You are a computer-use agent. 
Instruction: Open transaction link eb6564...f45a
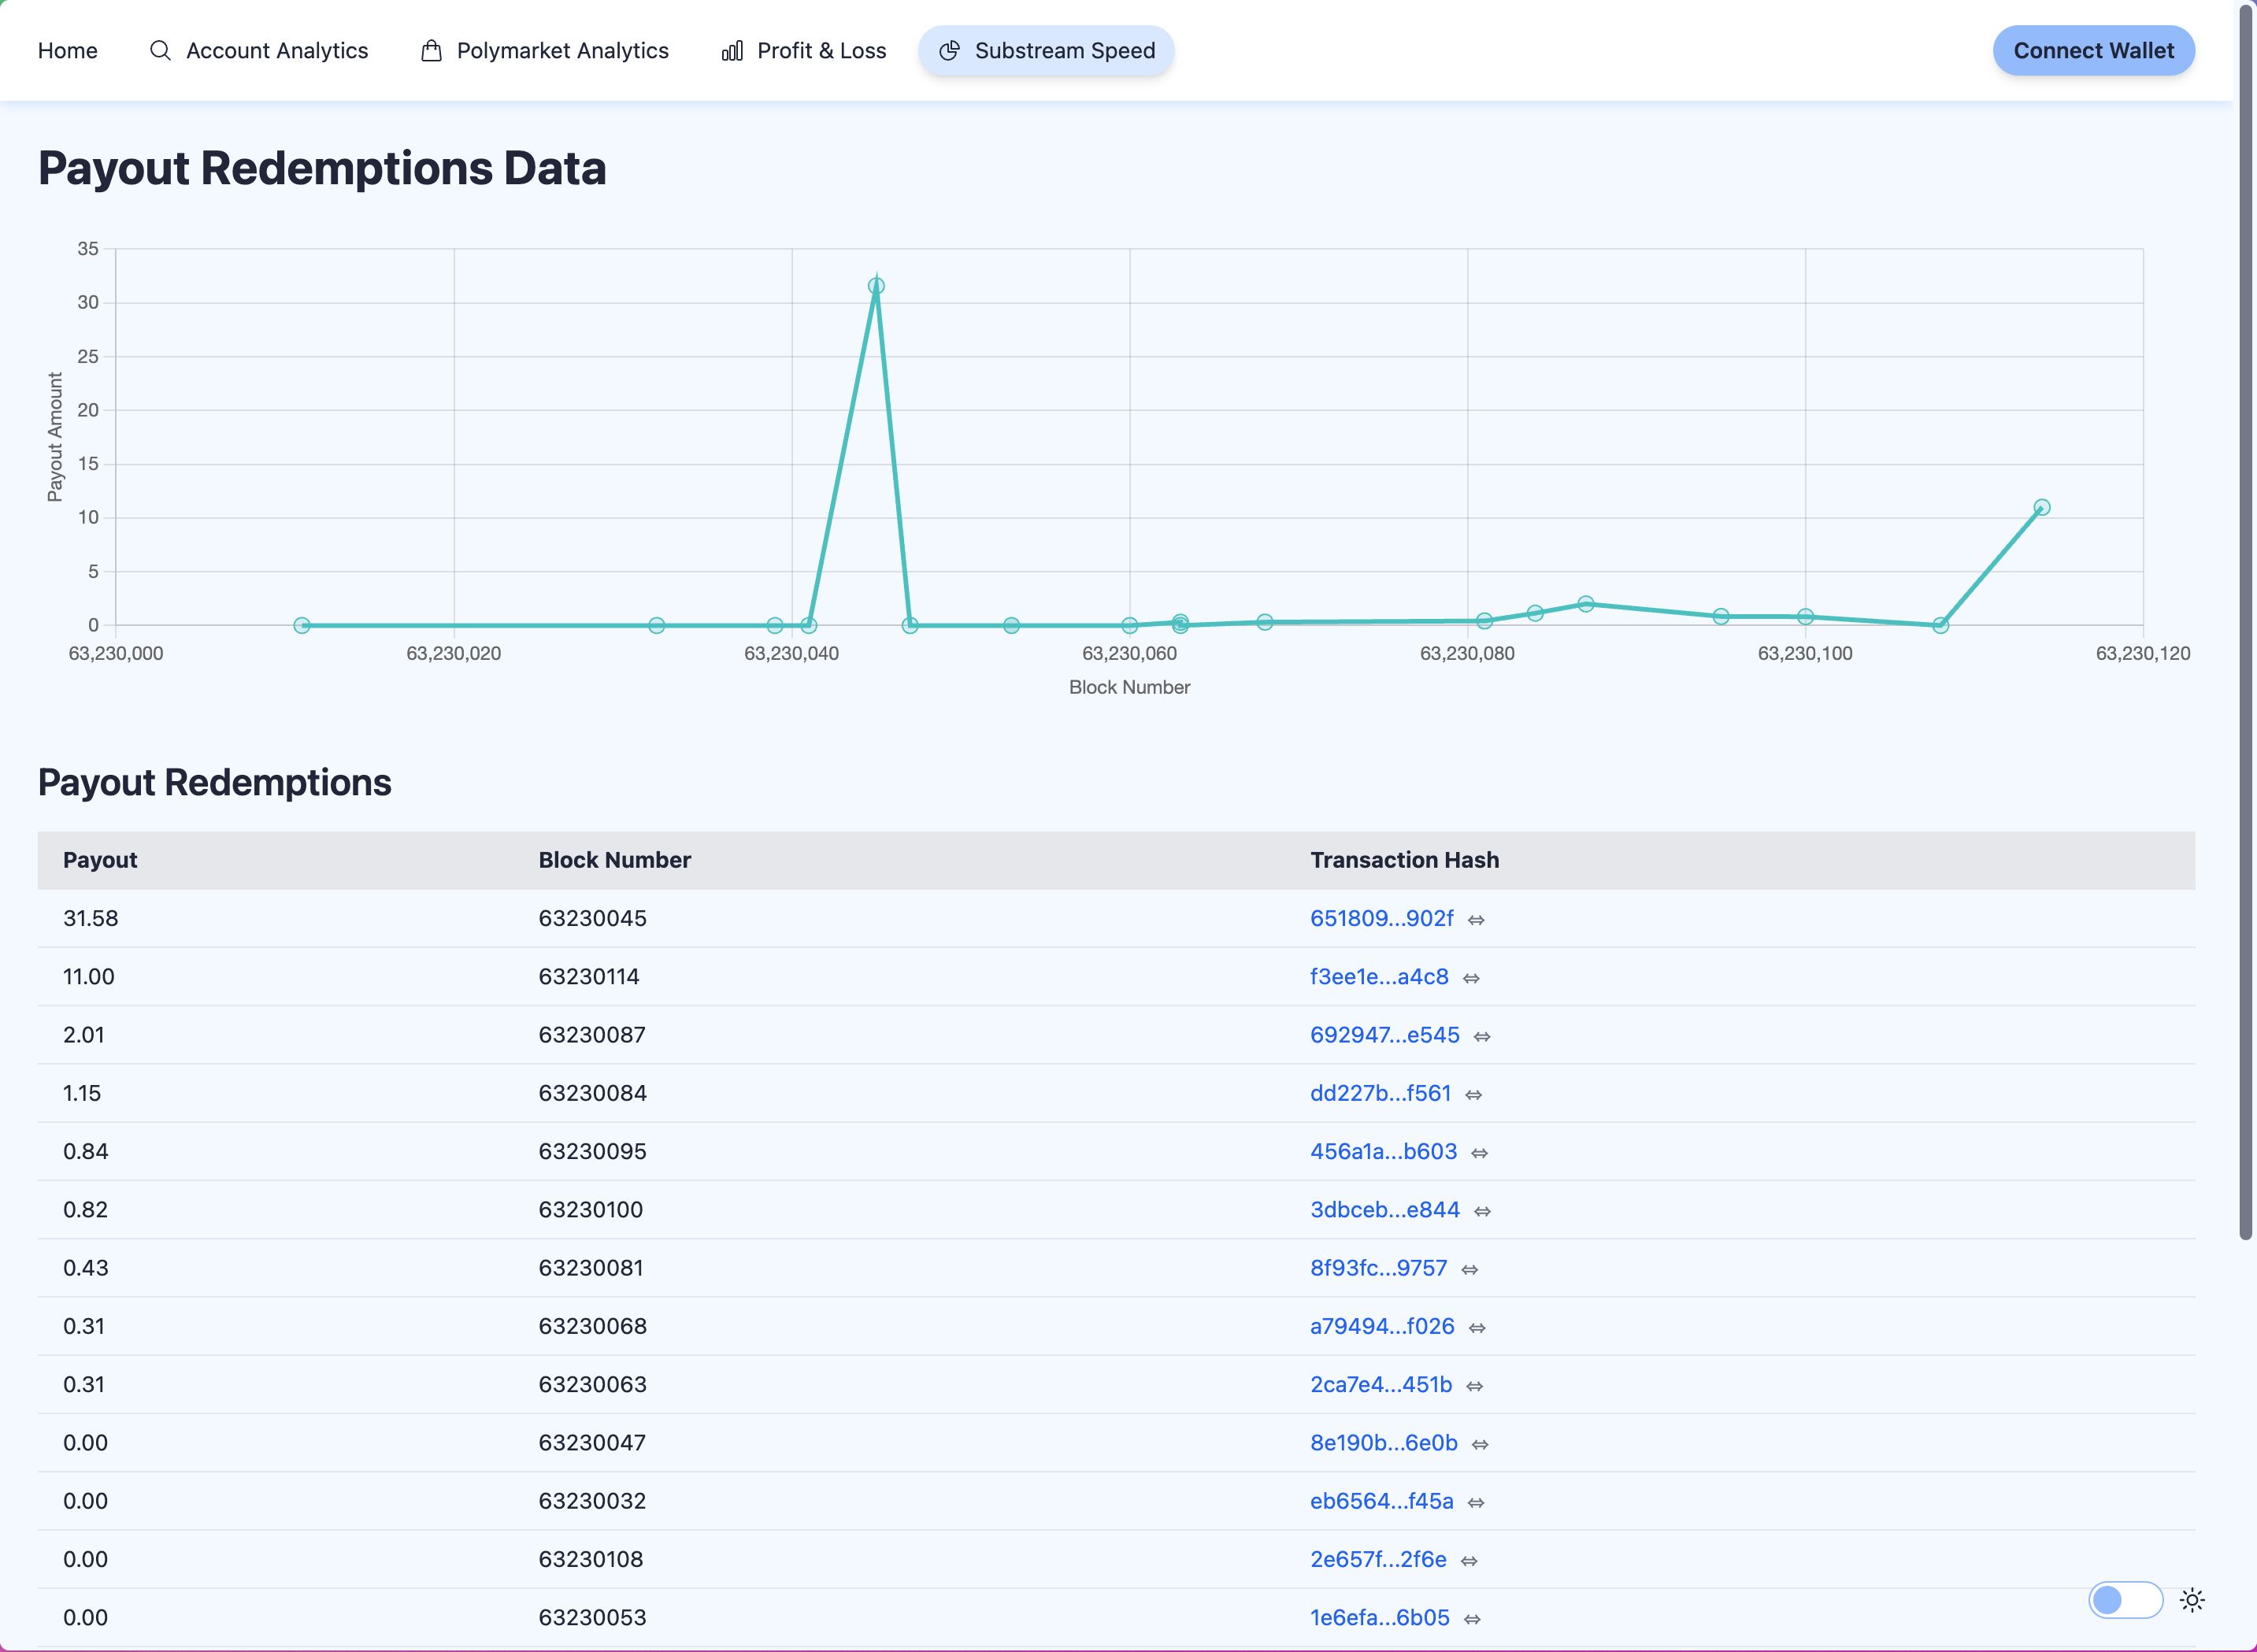pyautogui.click(x=1381, y=1501)
